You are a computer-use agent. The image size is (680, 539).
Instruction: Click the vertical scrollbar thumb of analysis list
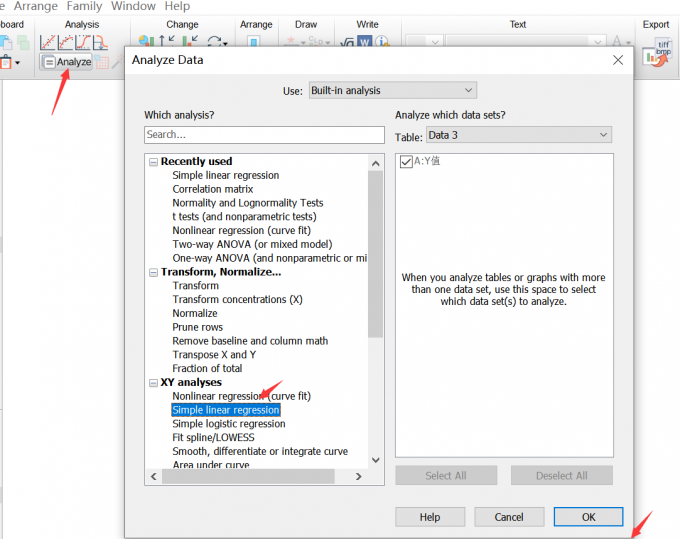click(x=376, y=254)
